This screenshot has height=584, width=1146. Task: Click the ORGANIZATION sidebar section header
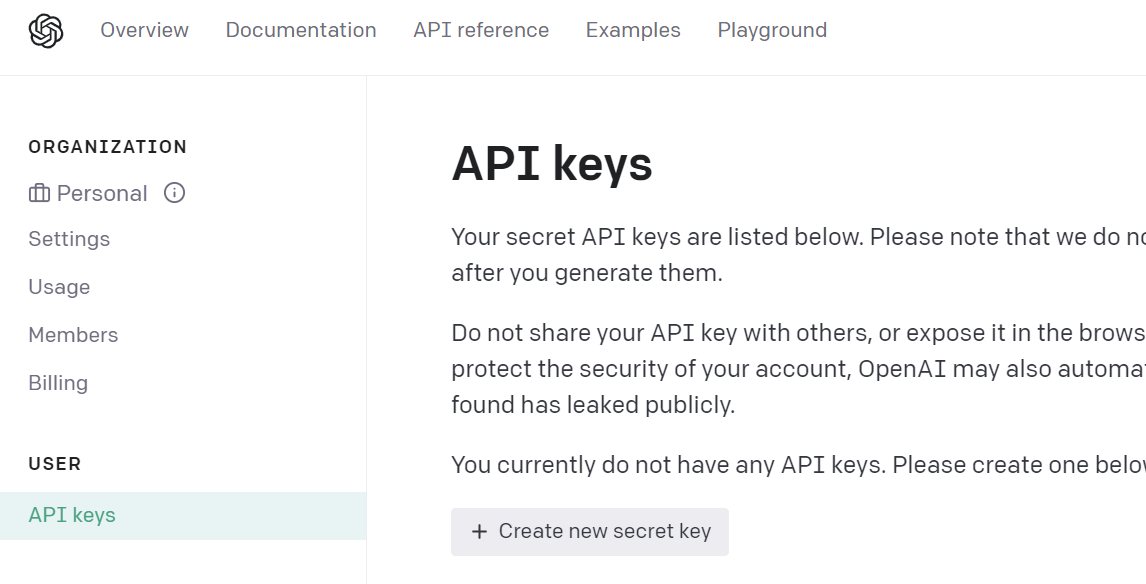click(108, 147)
